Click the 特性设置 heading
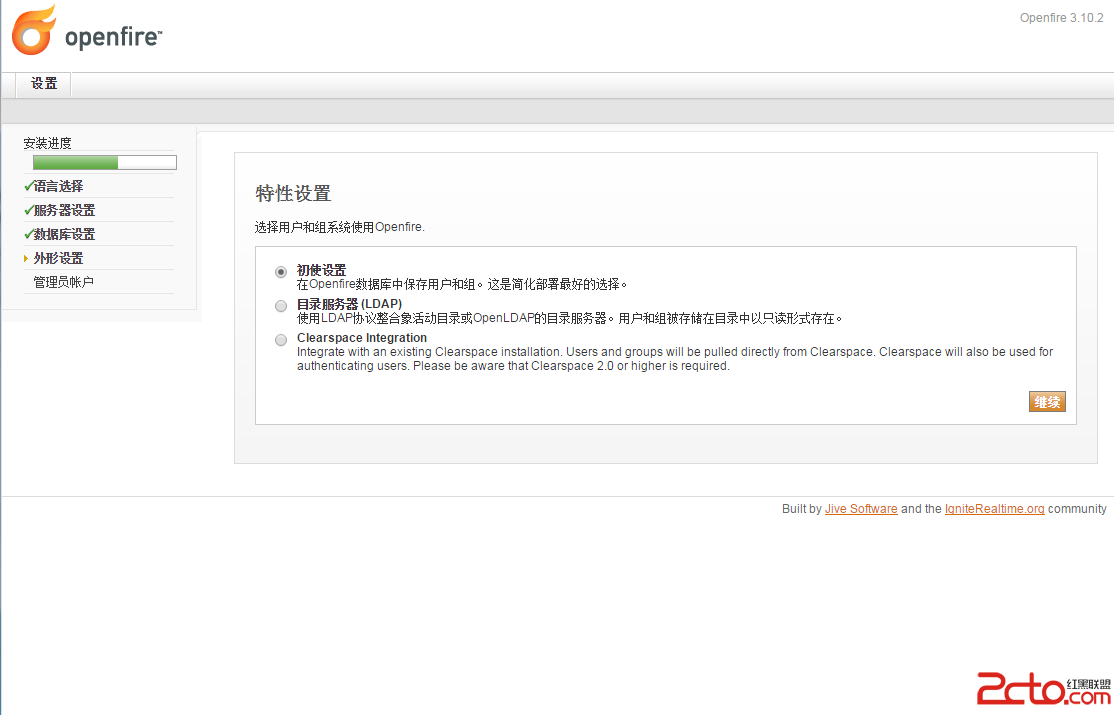 pos(293,193)
